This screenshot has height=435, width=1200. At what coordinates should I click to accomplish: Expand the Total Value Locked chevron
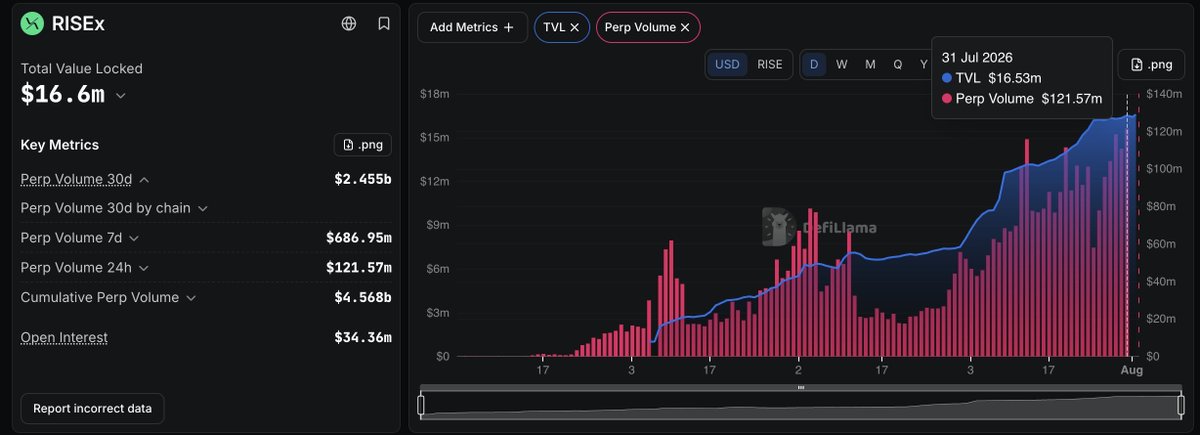pyautogui.click(x=121, y=96)
